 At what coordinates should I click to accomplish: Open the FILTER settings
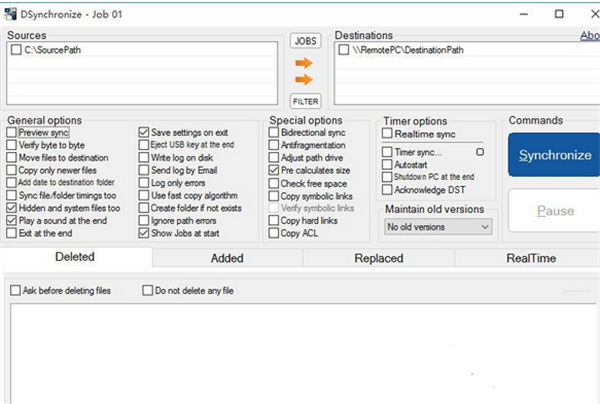tap(304, 100)
